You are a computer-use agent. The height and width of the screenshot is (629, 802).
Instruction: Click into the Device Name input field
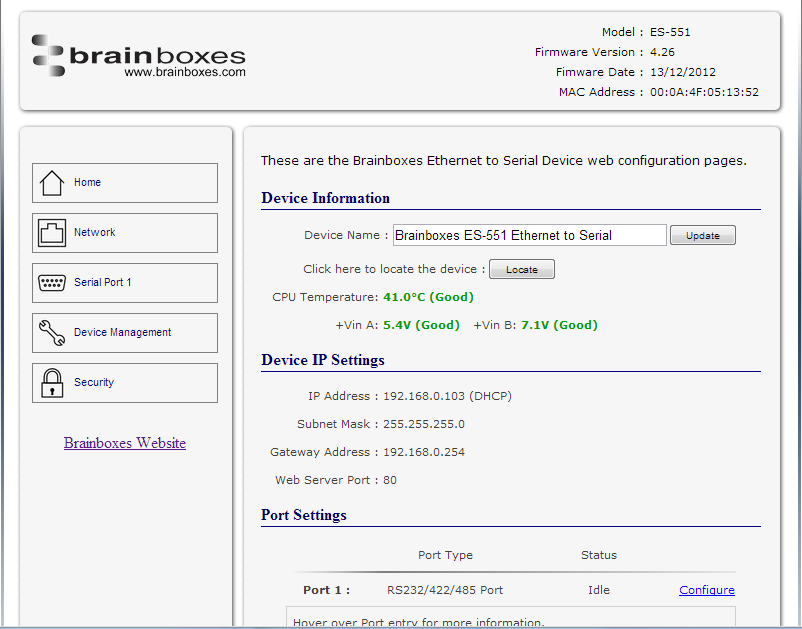(x=529, y=235)
